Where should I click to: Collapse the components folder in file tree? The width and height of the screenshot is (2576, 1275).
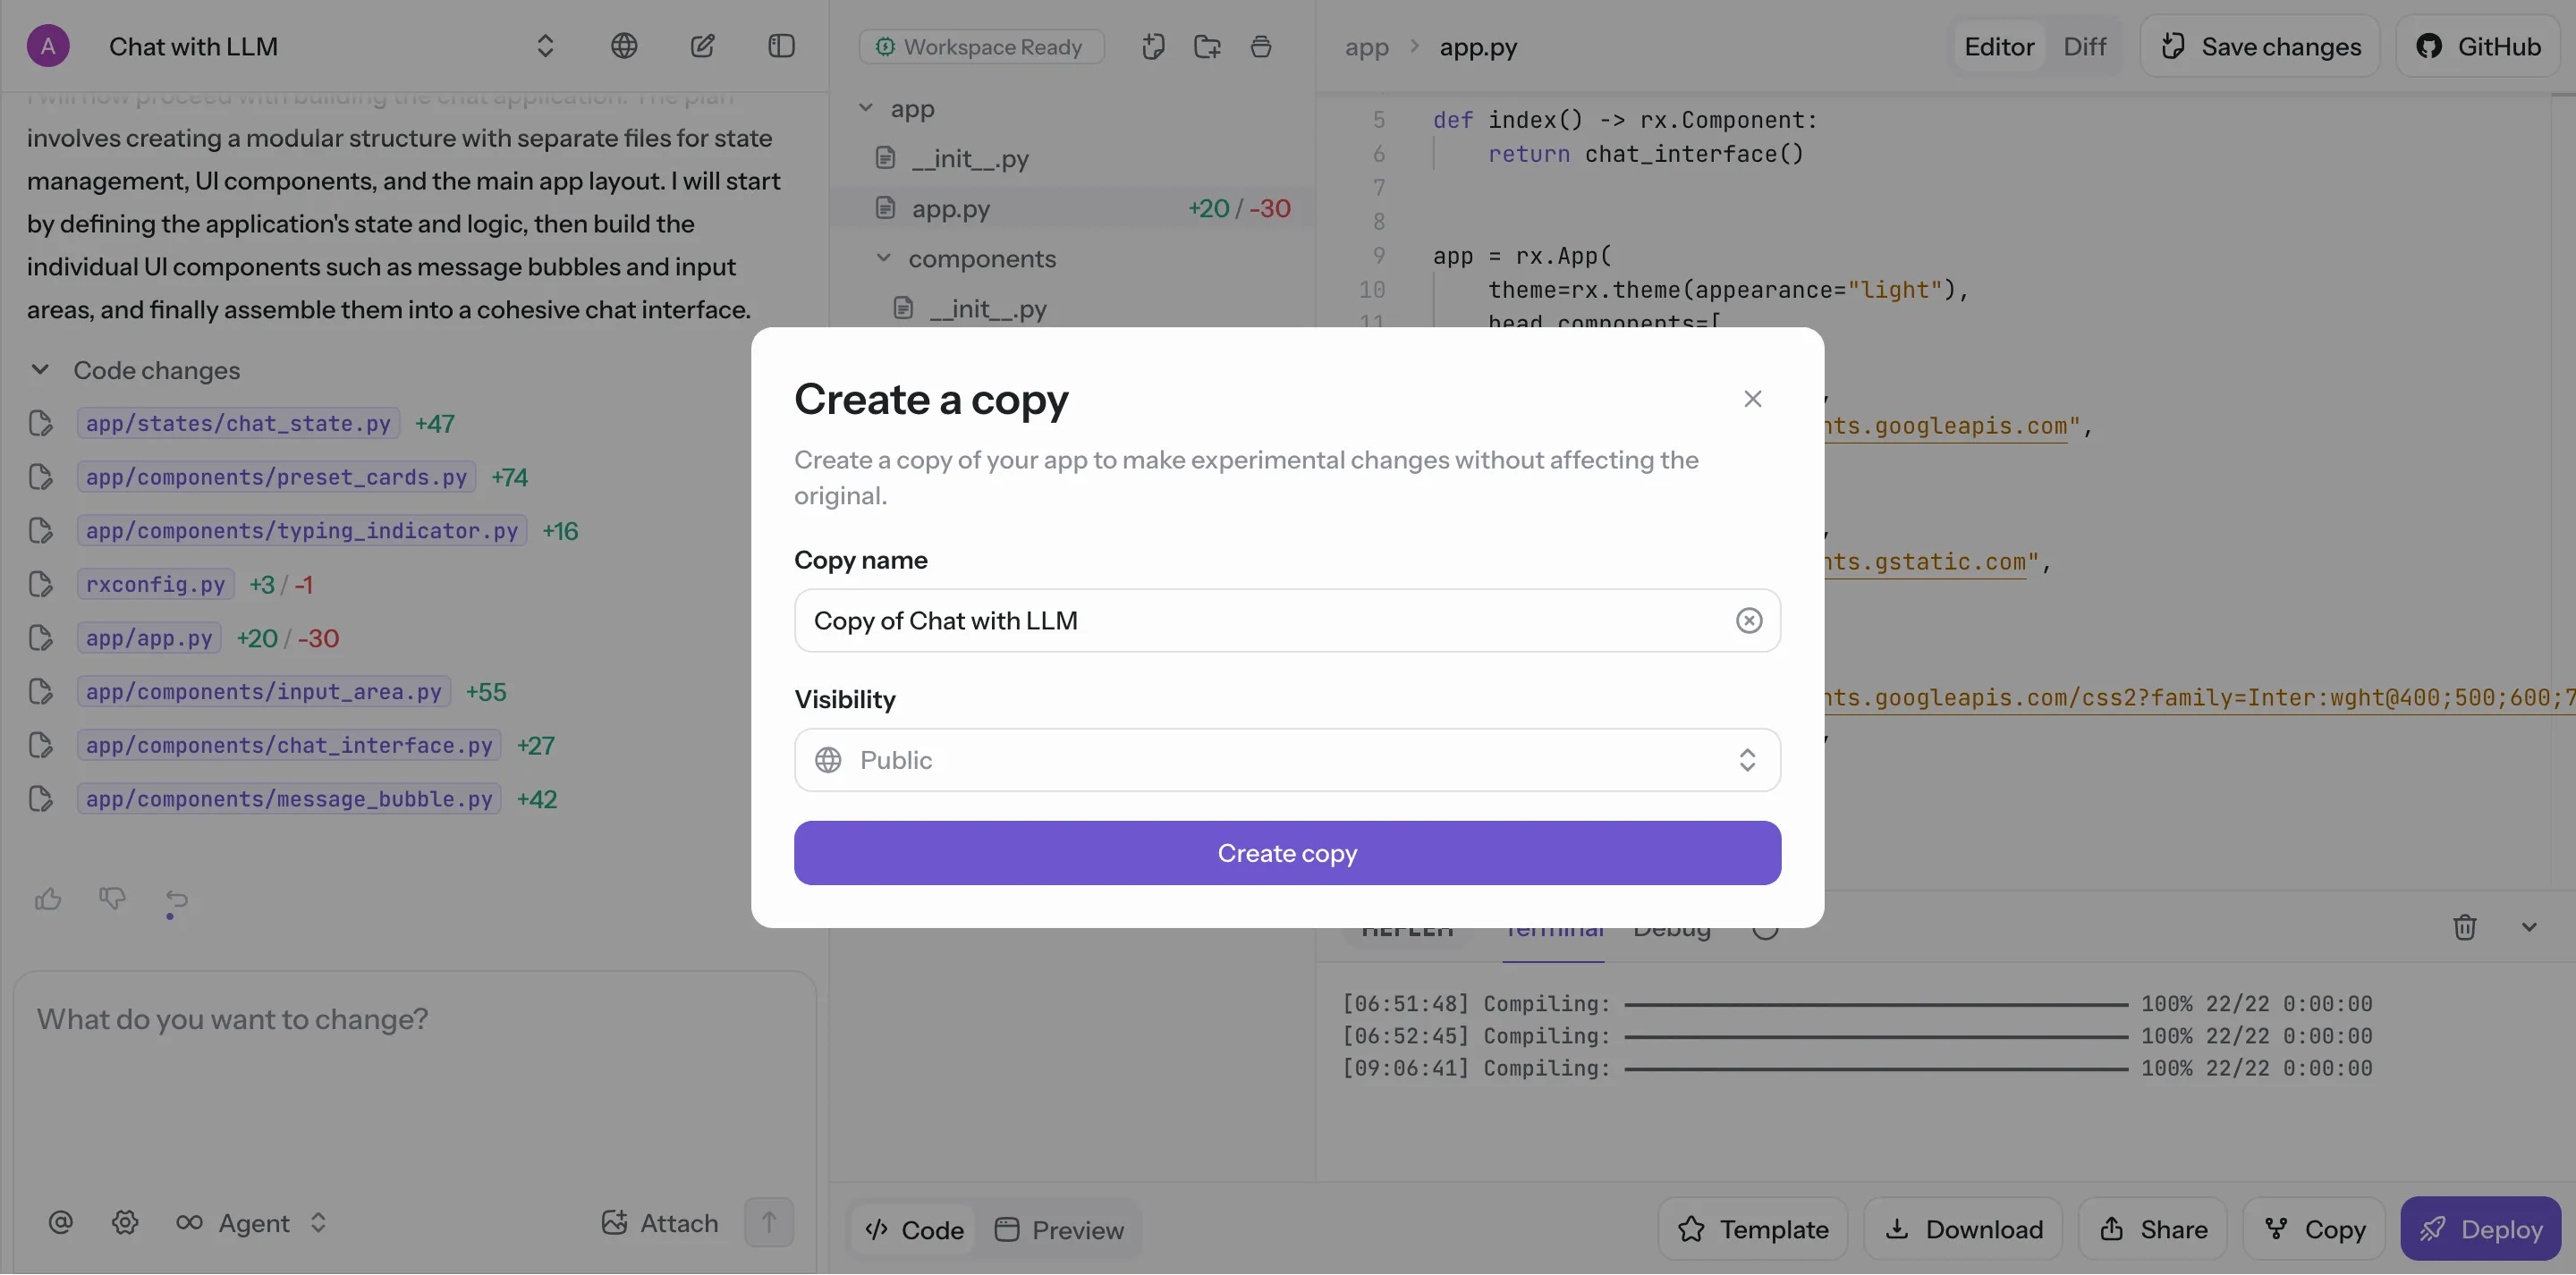click(883, 258)
